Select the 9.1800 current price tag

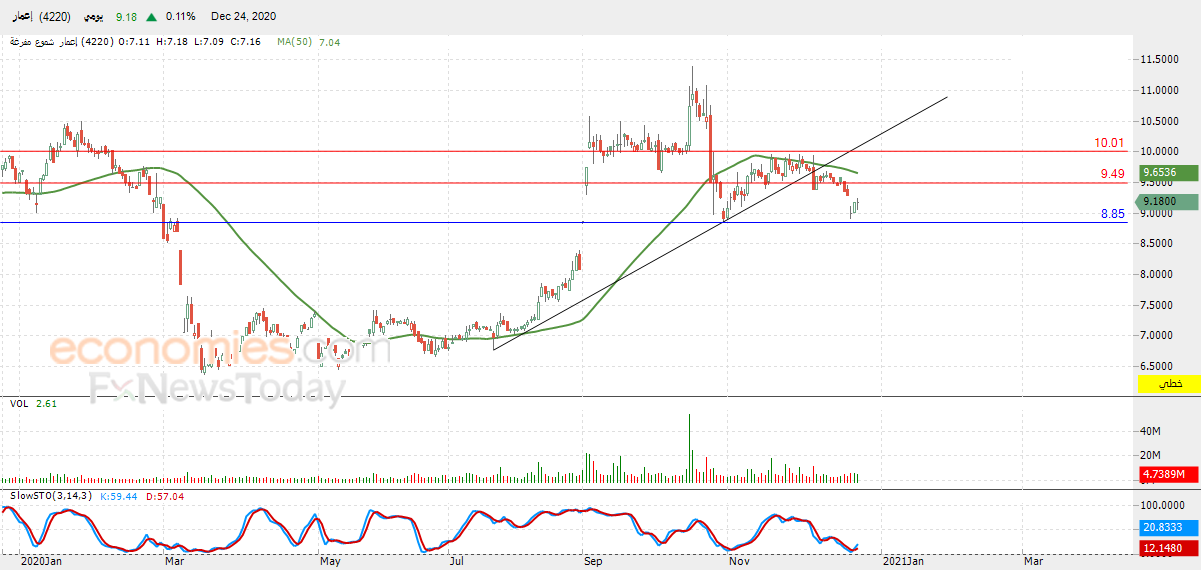pyautogui.click(x=1170, y=202)
